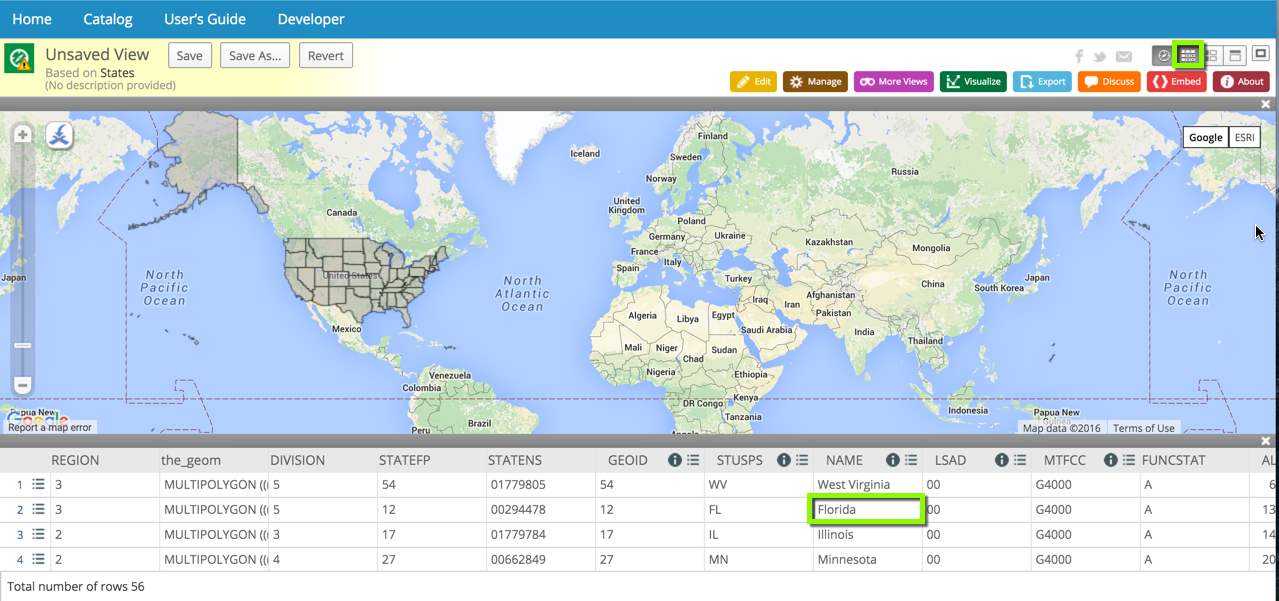Switch to the compass map view icon
The width and height of the screenshot is (1279, 601).
click(x=1162, y=55)
